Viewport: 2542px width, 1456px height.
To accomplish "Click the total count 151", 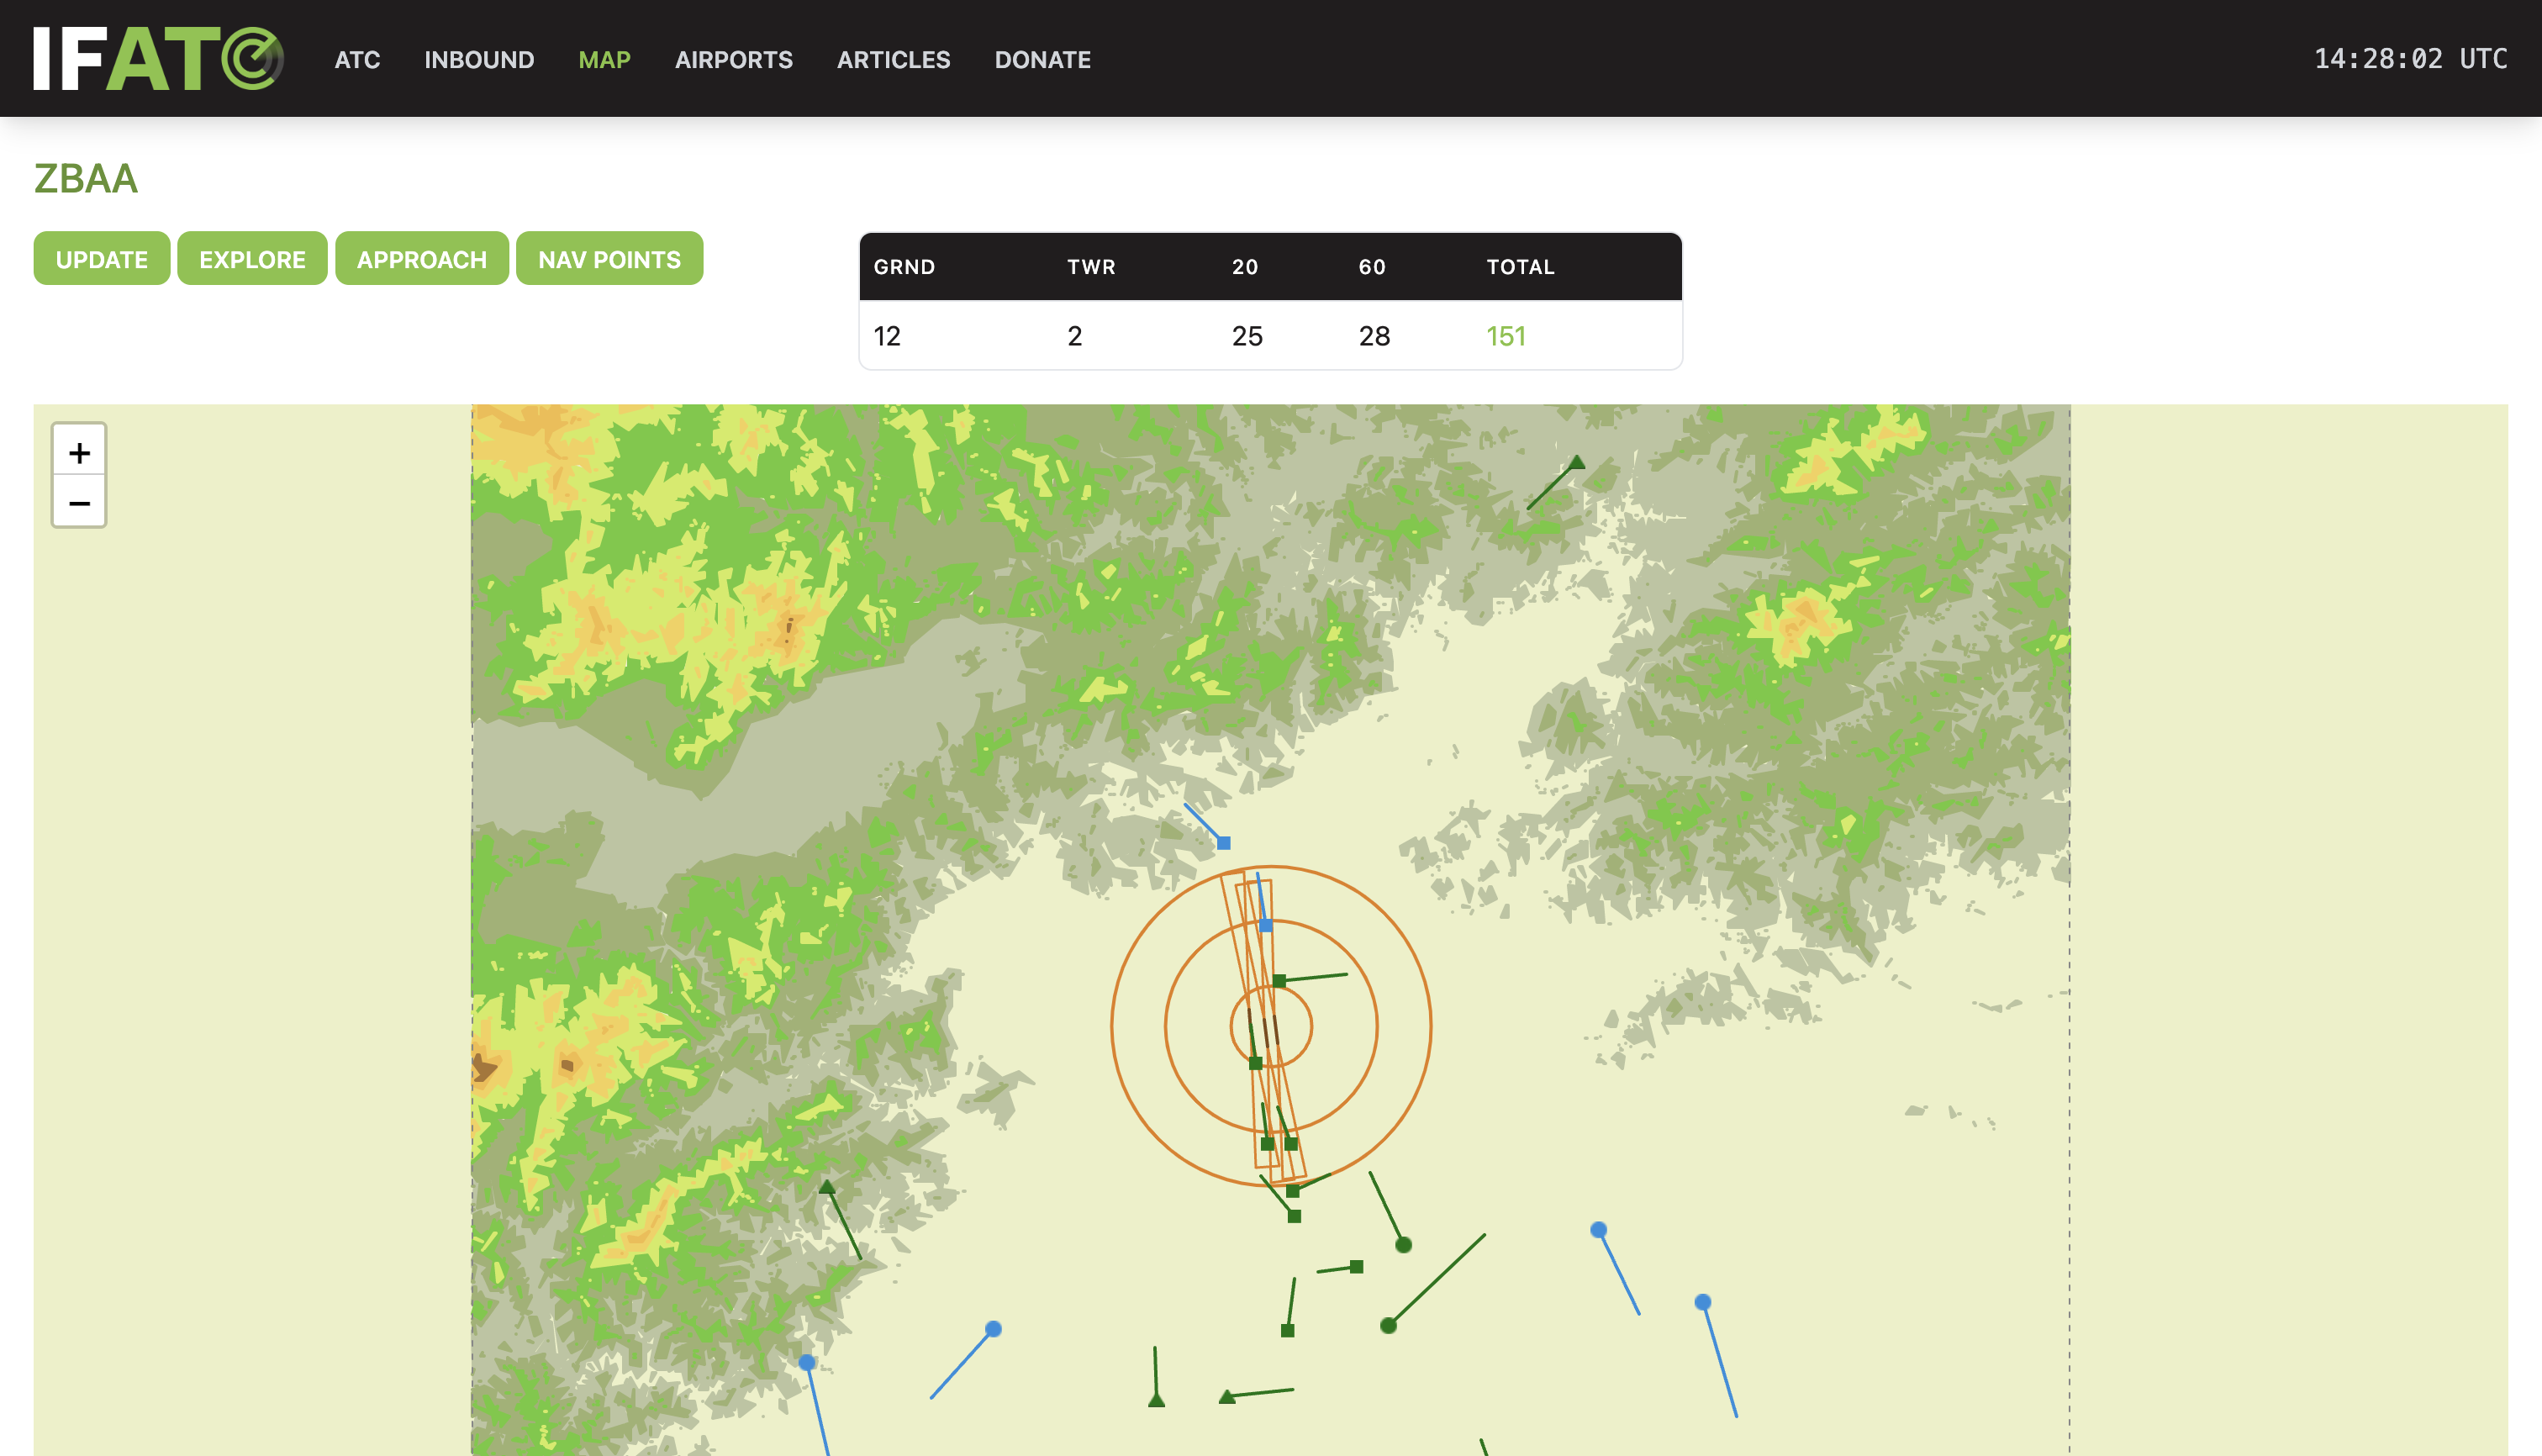I will point(1505,336).
